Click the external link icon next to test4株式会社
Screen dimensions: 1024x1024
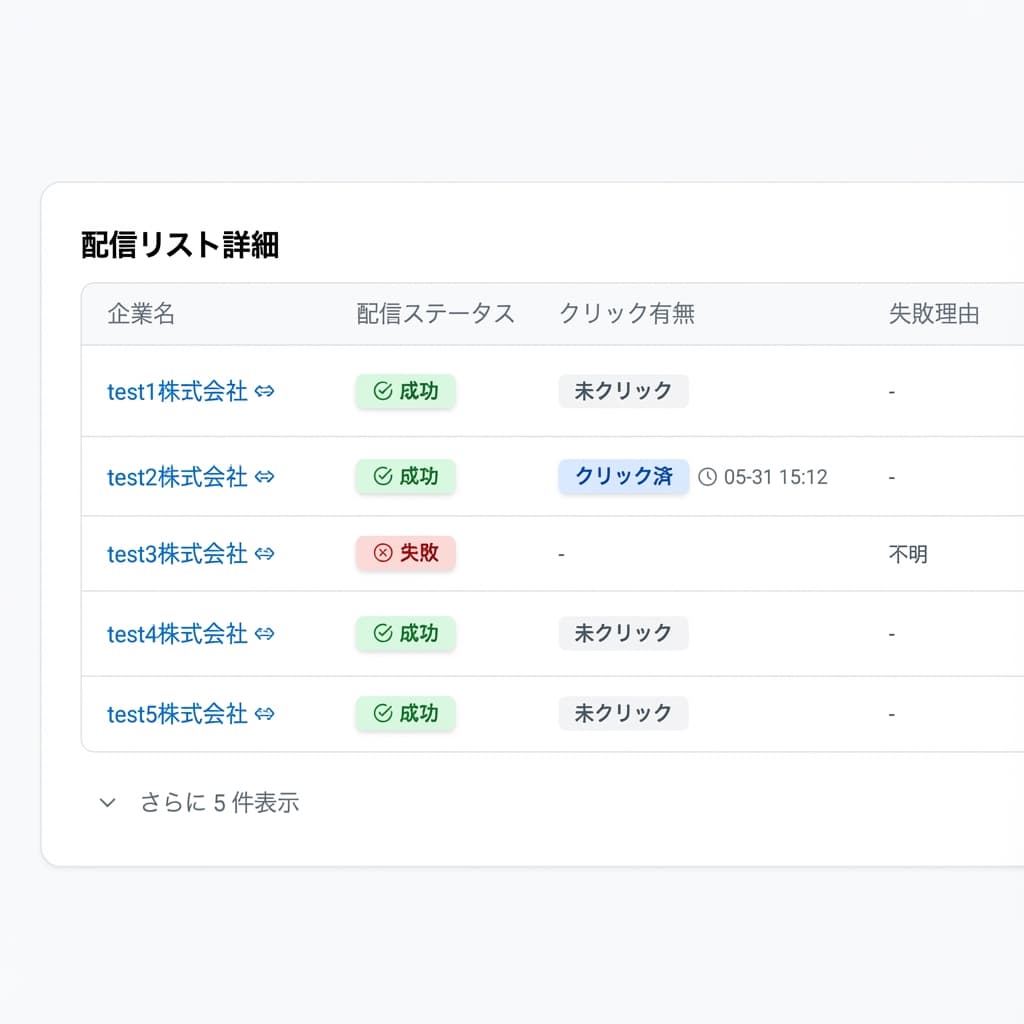[x=265, y=634]
